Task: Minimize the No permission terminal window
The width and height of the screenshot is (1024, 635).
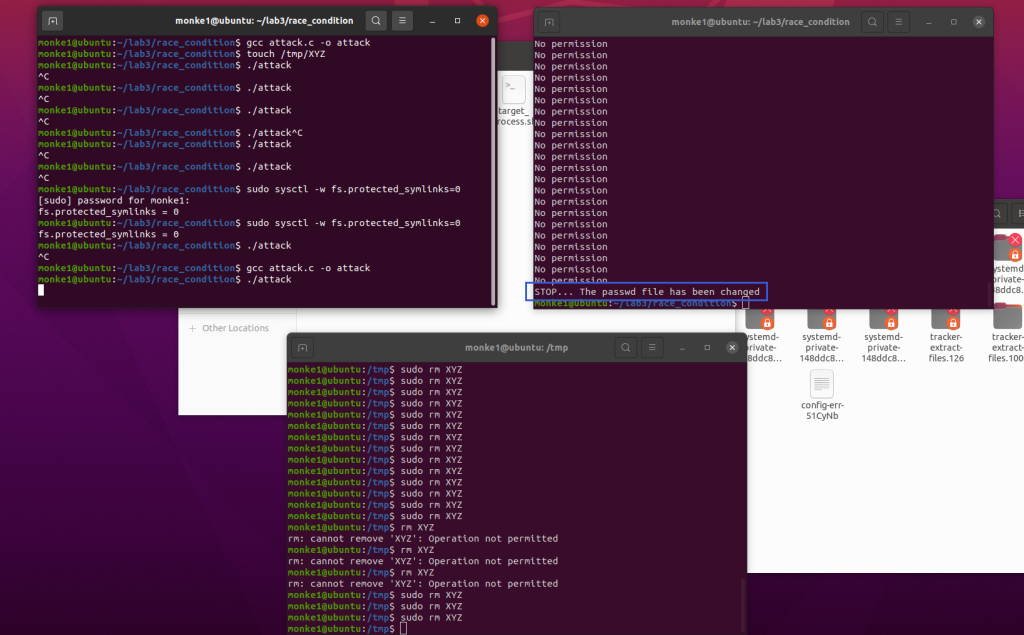Action: 928,22
